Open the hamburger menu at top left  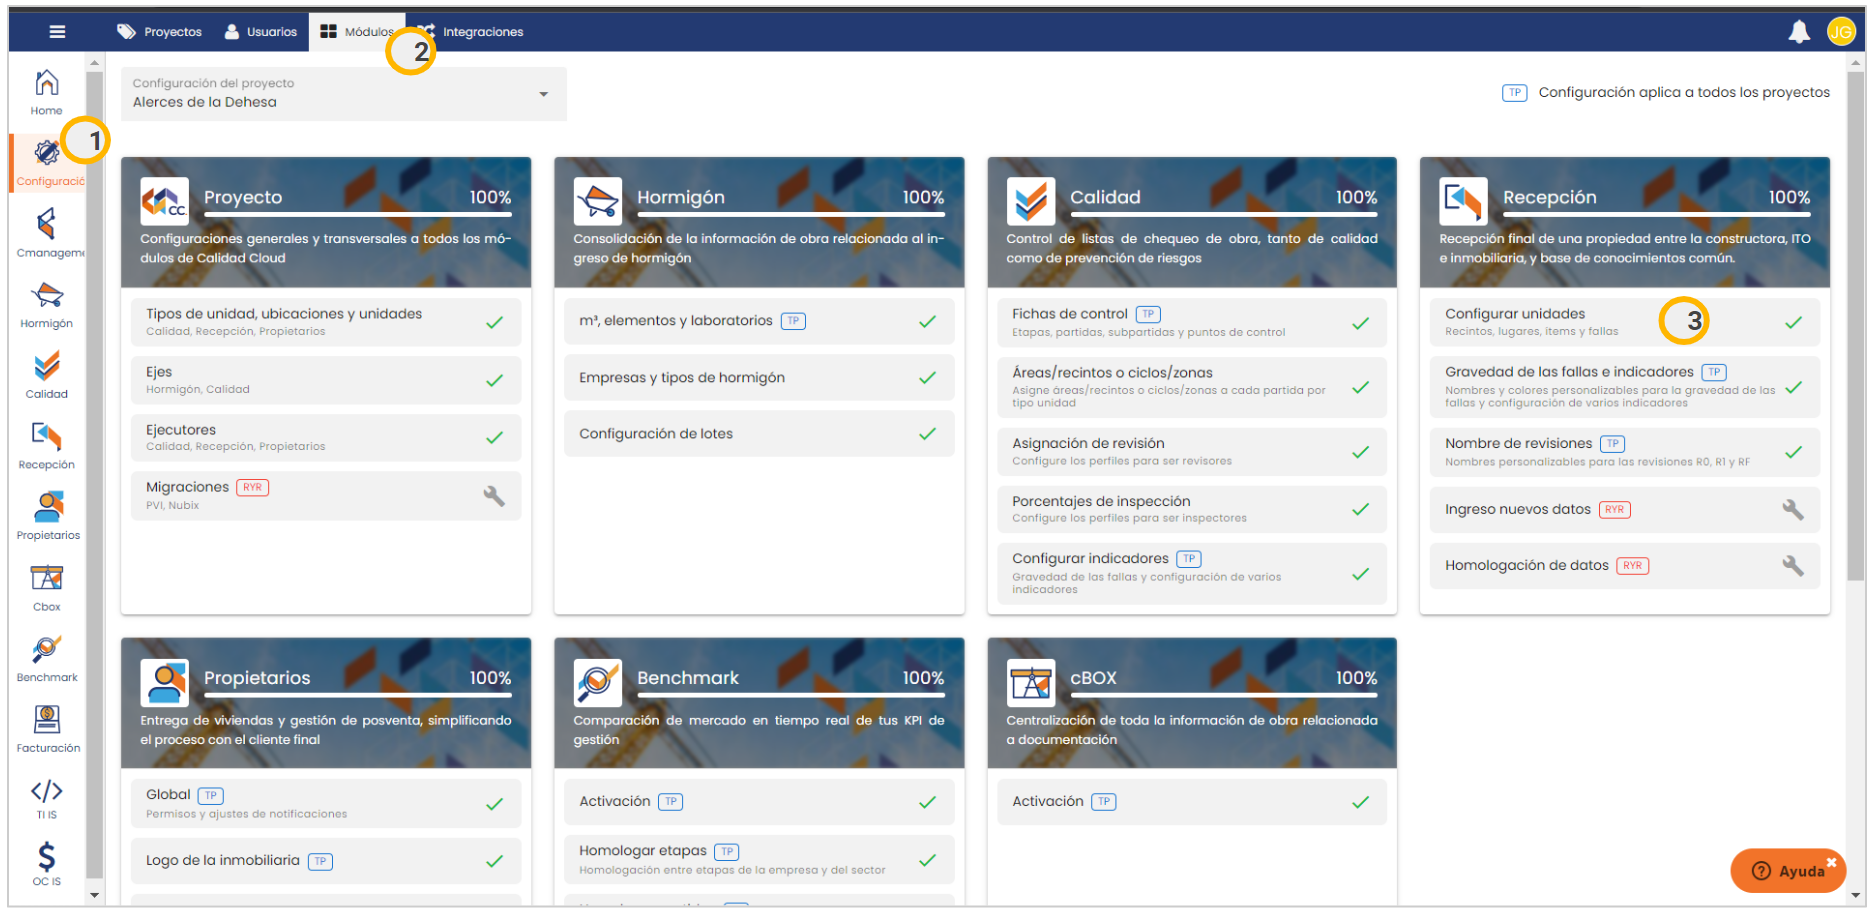point(57,32)
